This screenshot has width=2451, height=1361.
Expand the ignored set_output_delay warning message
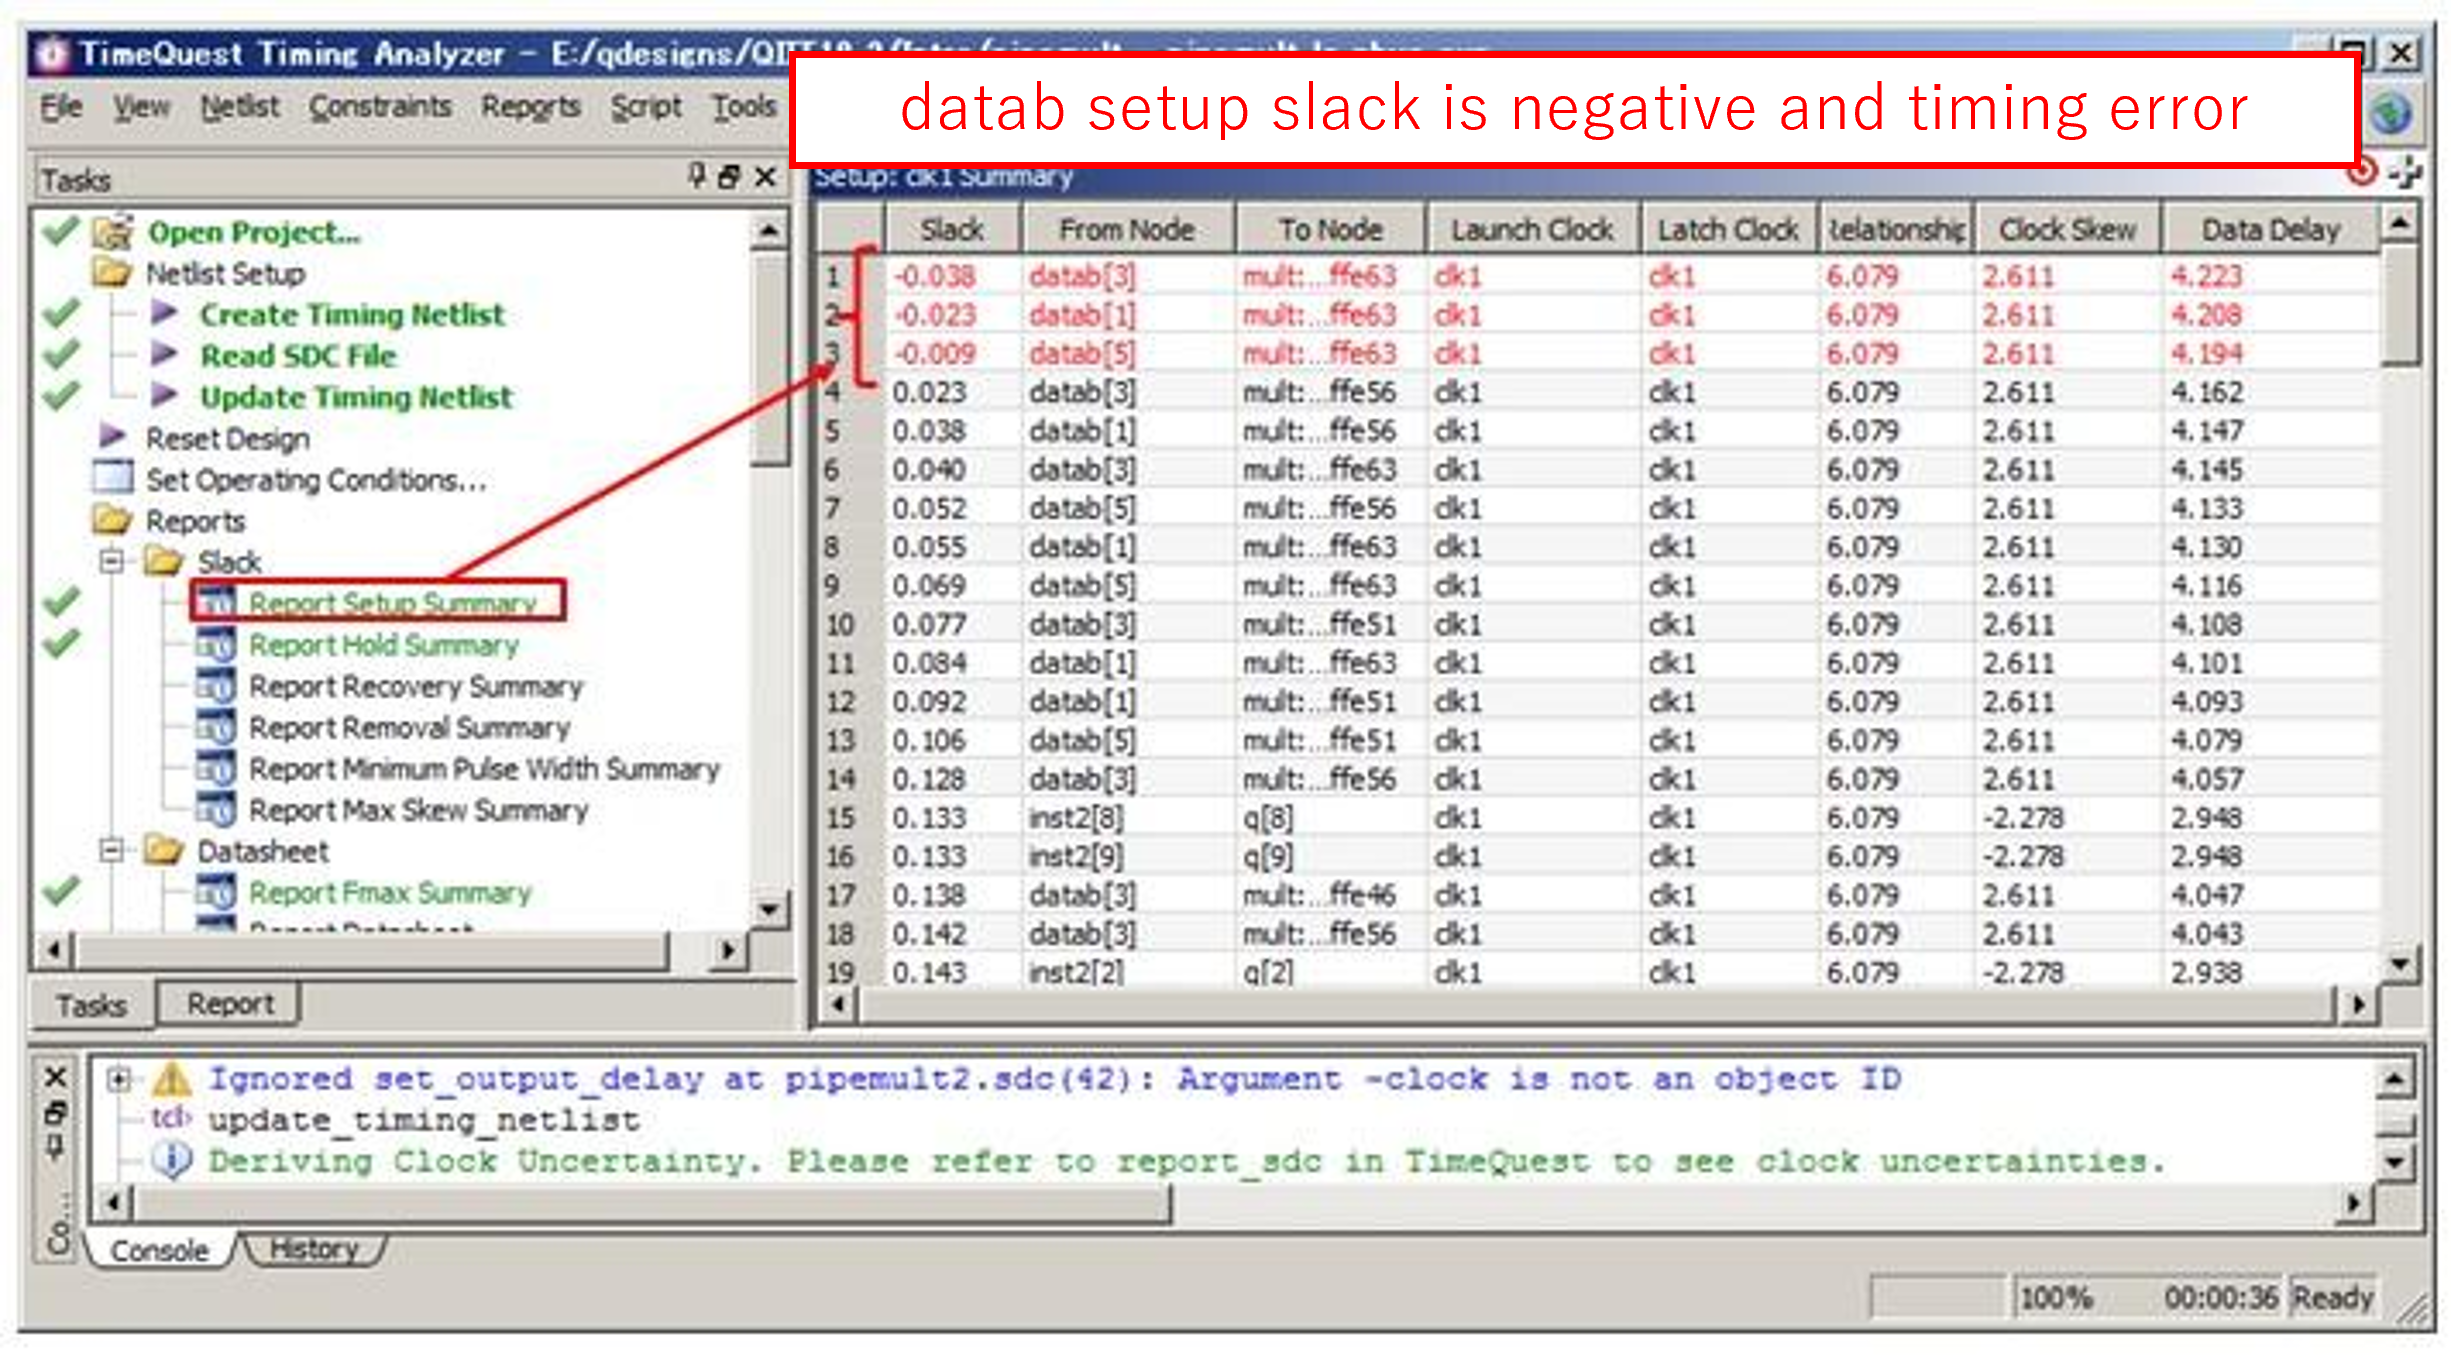[x=119, y=1079]
